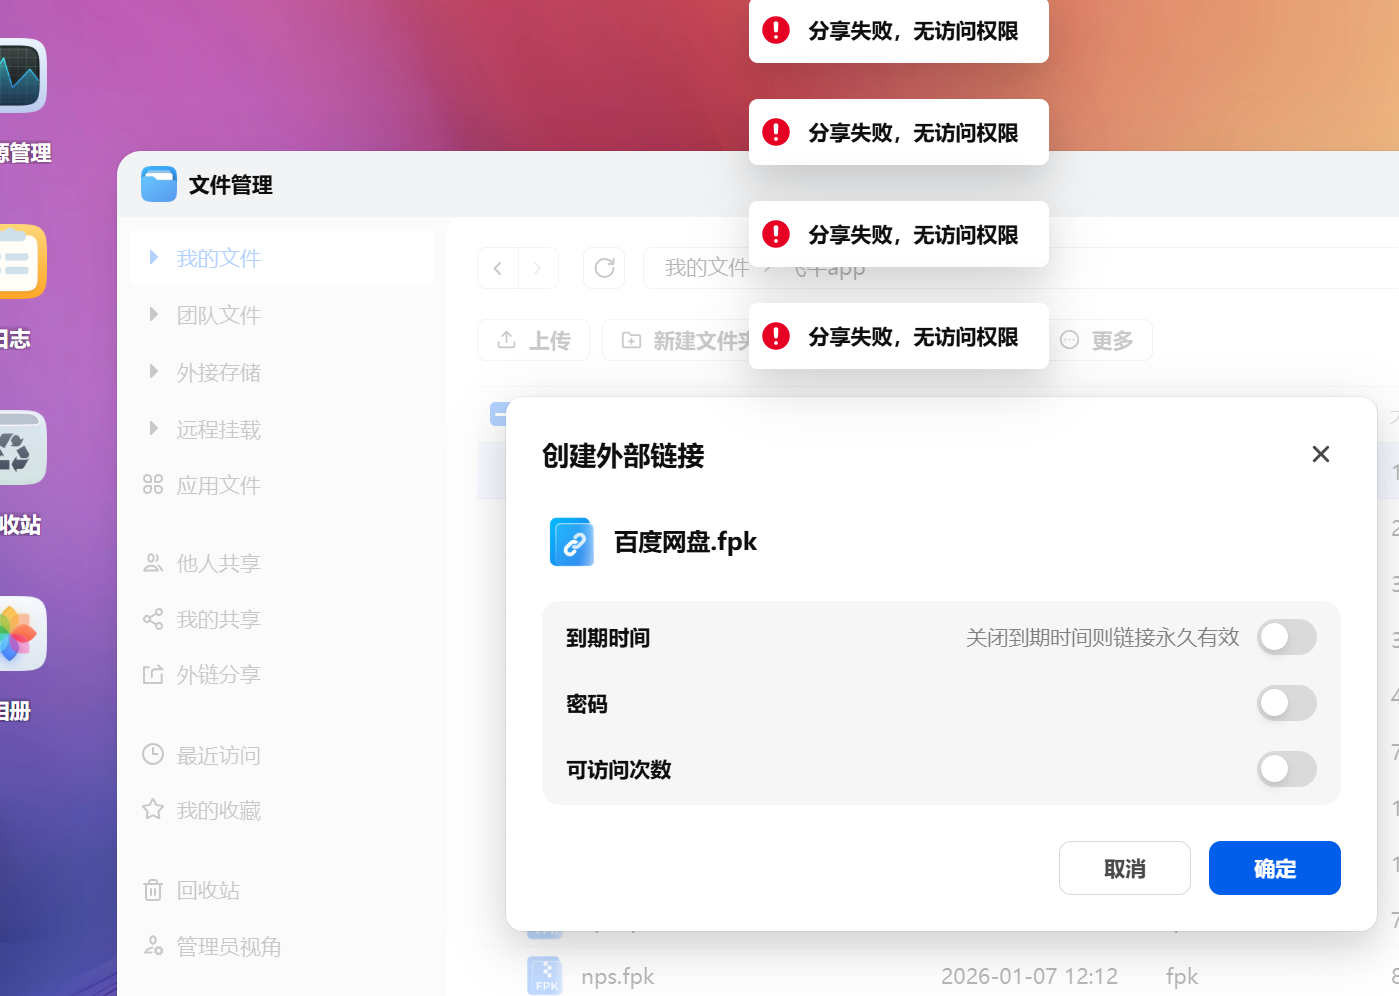Cancel the 创建外部链接 dialog via 取消
Image resolution: width=1399 pixels, height=996 pixels.
coord(1124,868)
